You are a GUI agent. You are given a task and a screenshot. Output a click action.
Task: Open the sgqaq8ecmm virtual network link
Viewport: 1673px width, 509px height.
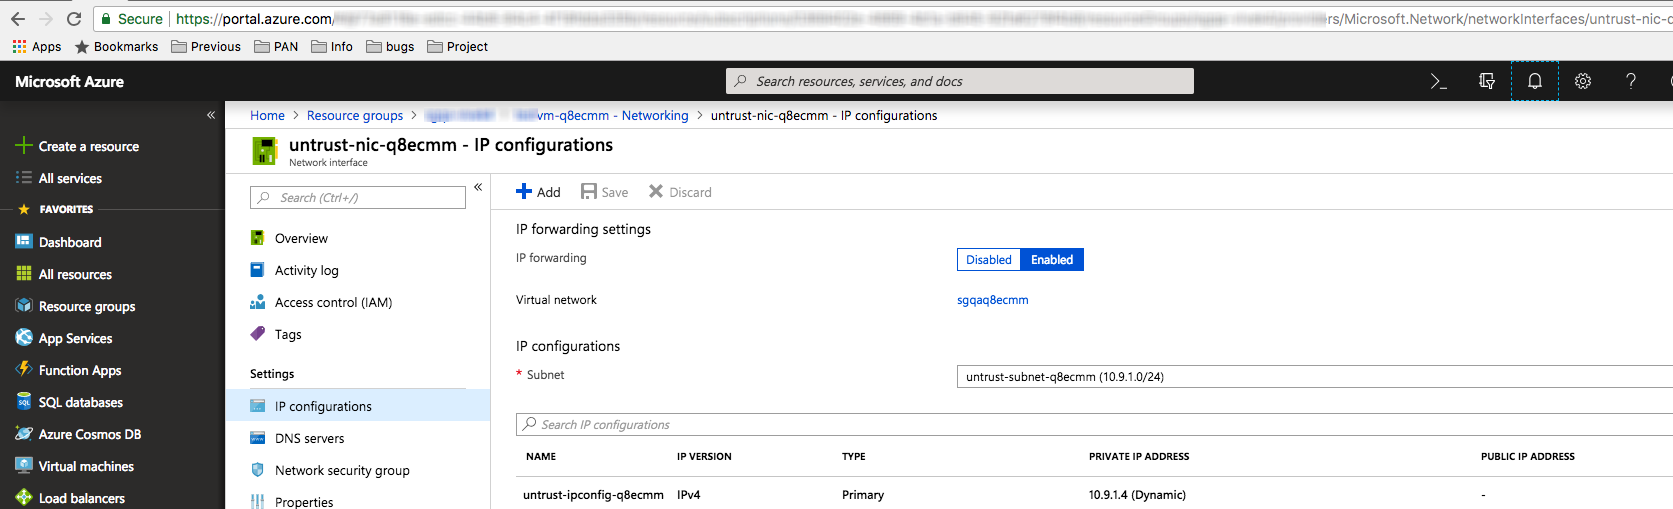coord(992,300)
